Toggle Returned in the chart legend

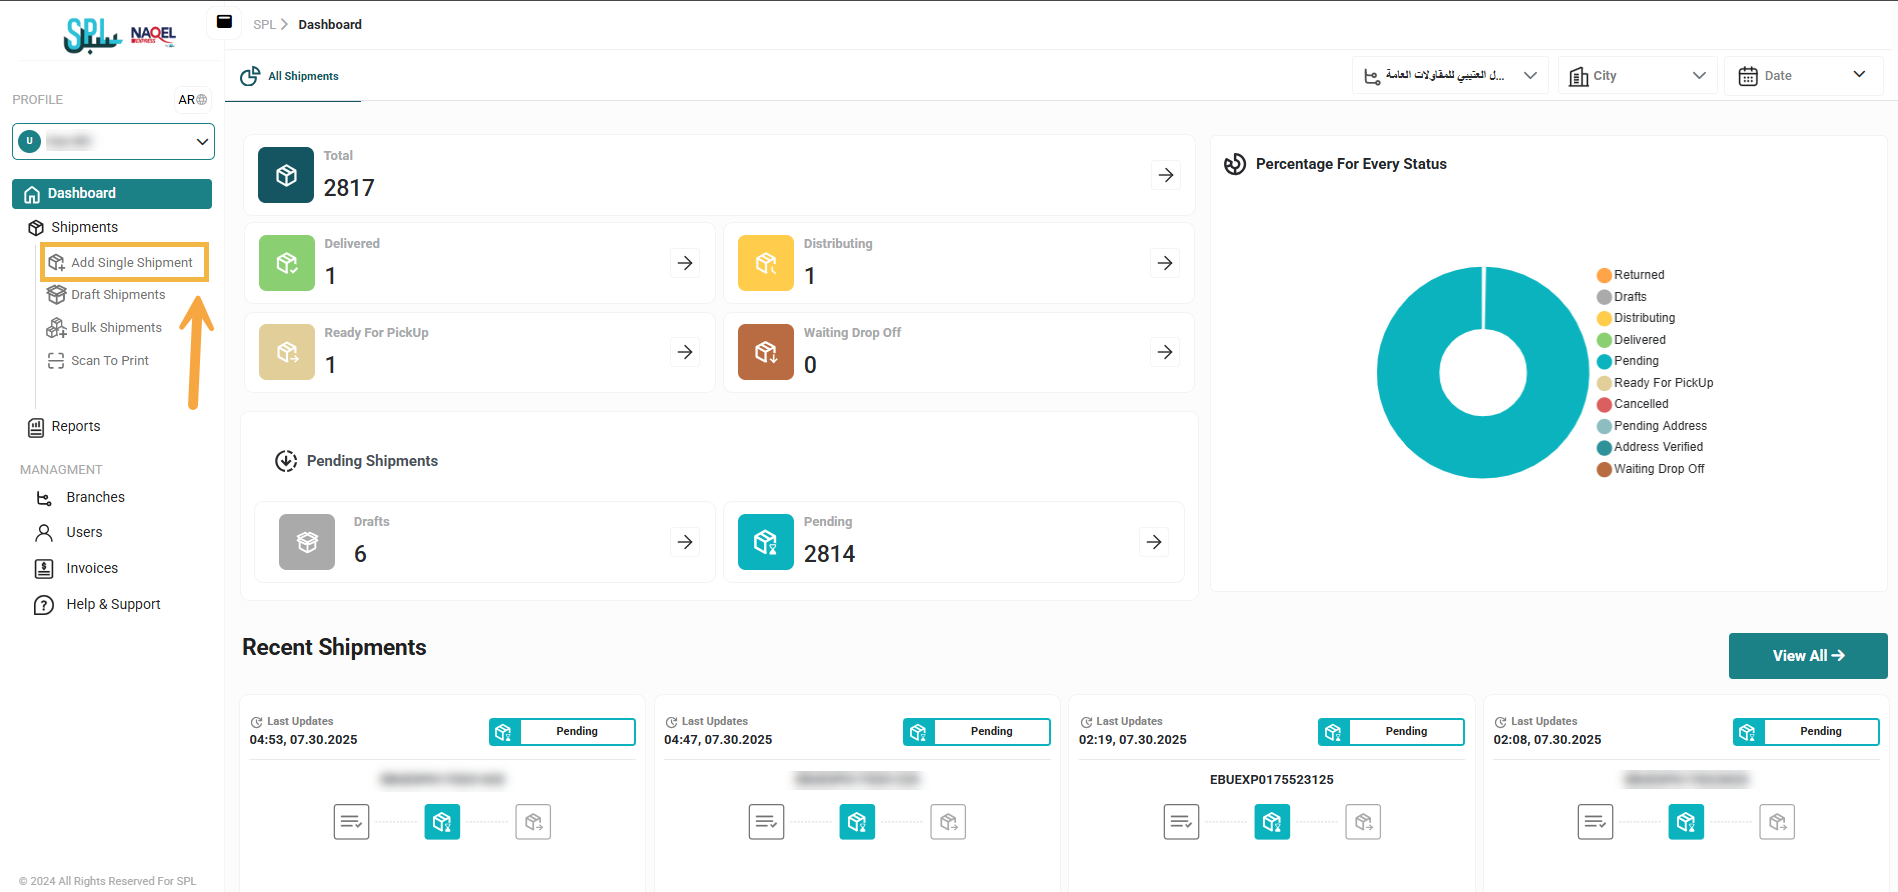pos(1638,275)
